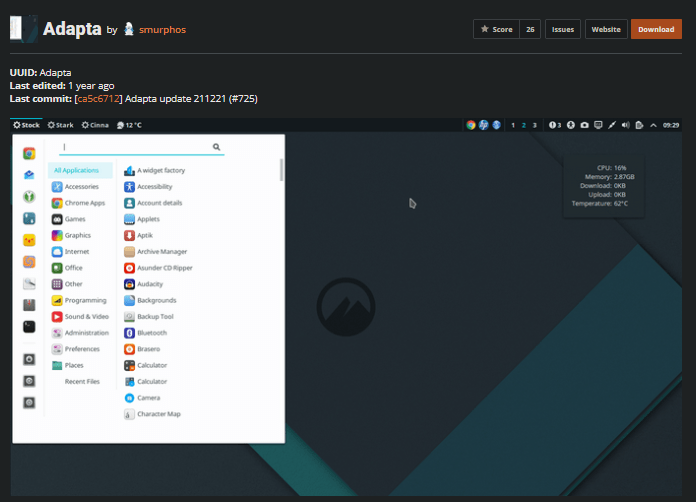The width and height of the screenshot is (696, 502).
Task: Launch the terminal favorite icon in the sidebar
Action: click(29, 327)
